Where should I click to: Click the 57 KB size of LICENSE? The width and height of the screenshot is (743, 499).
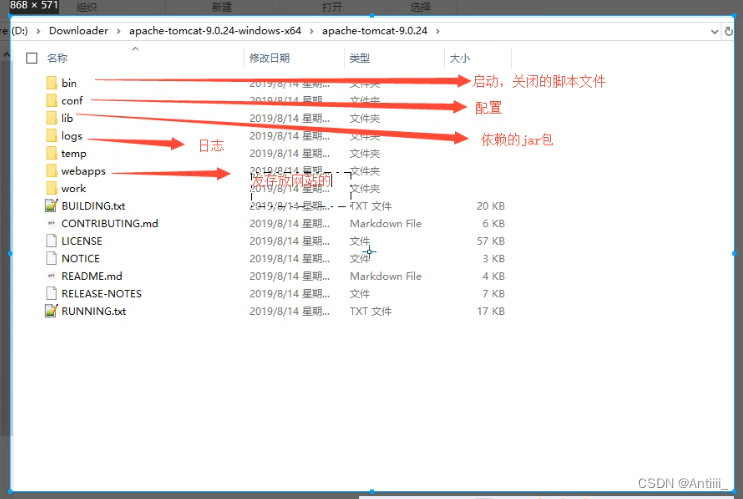click(490, 241)
